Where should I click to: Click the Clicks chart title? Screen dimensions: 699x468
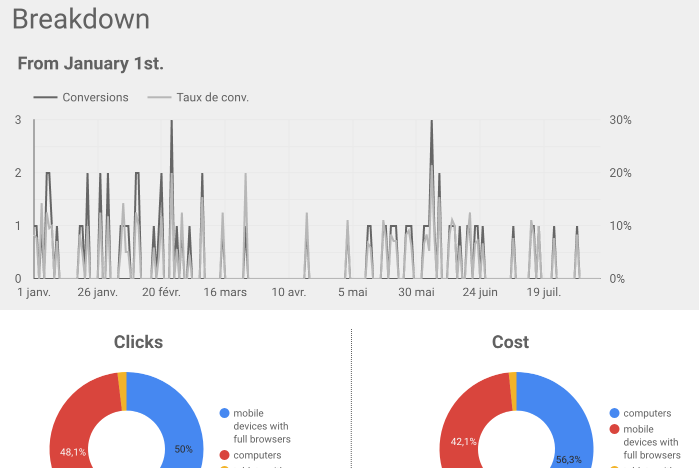point(138,342)
